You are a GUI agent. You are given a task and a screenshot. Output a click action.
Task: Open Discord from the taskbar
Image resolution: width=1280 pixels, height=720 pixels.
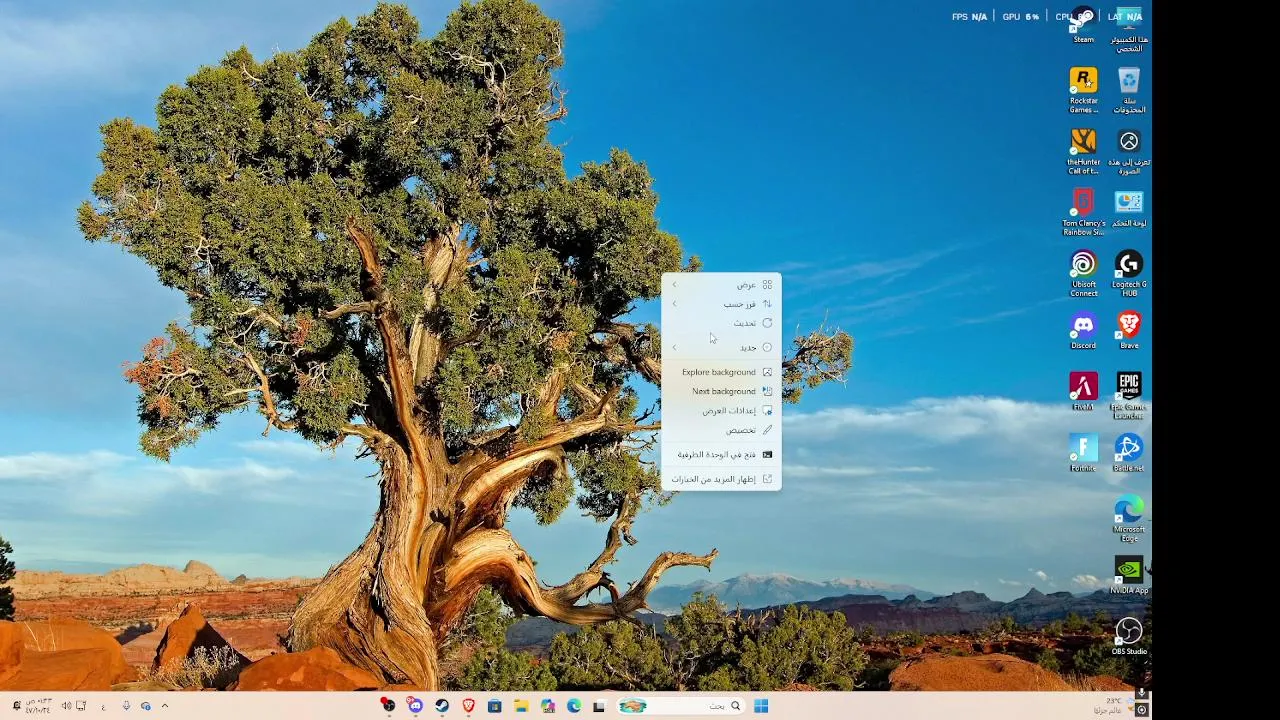[415, 706]
